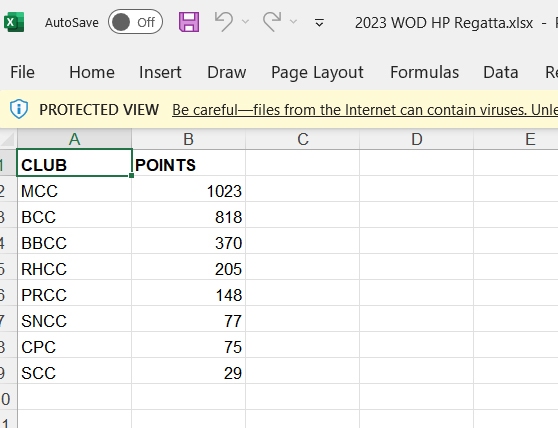Open the File menu

(x=22, y=72)
